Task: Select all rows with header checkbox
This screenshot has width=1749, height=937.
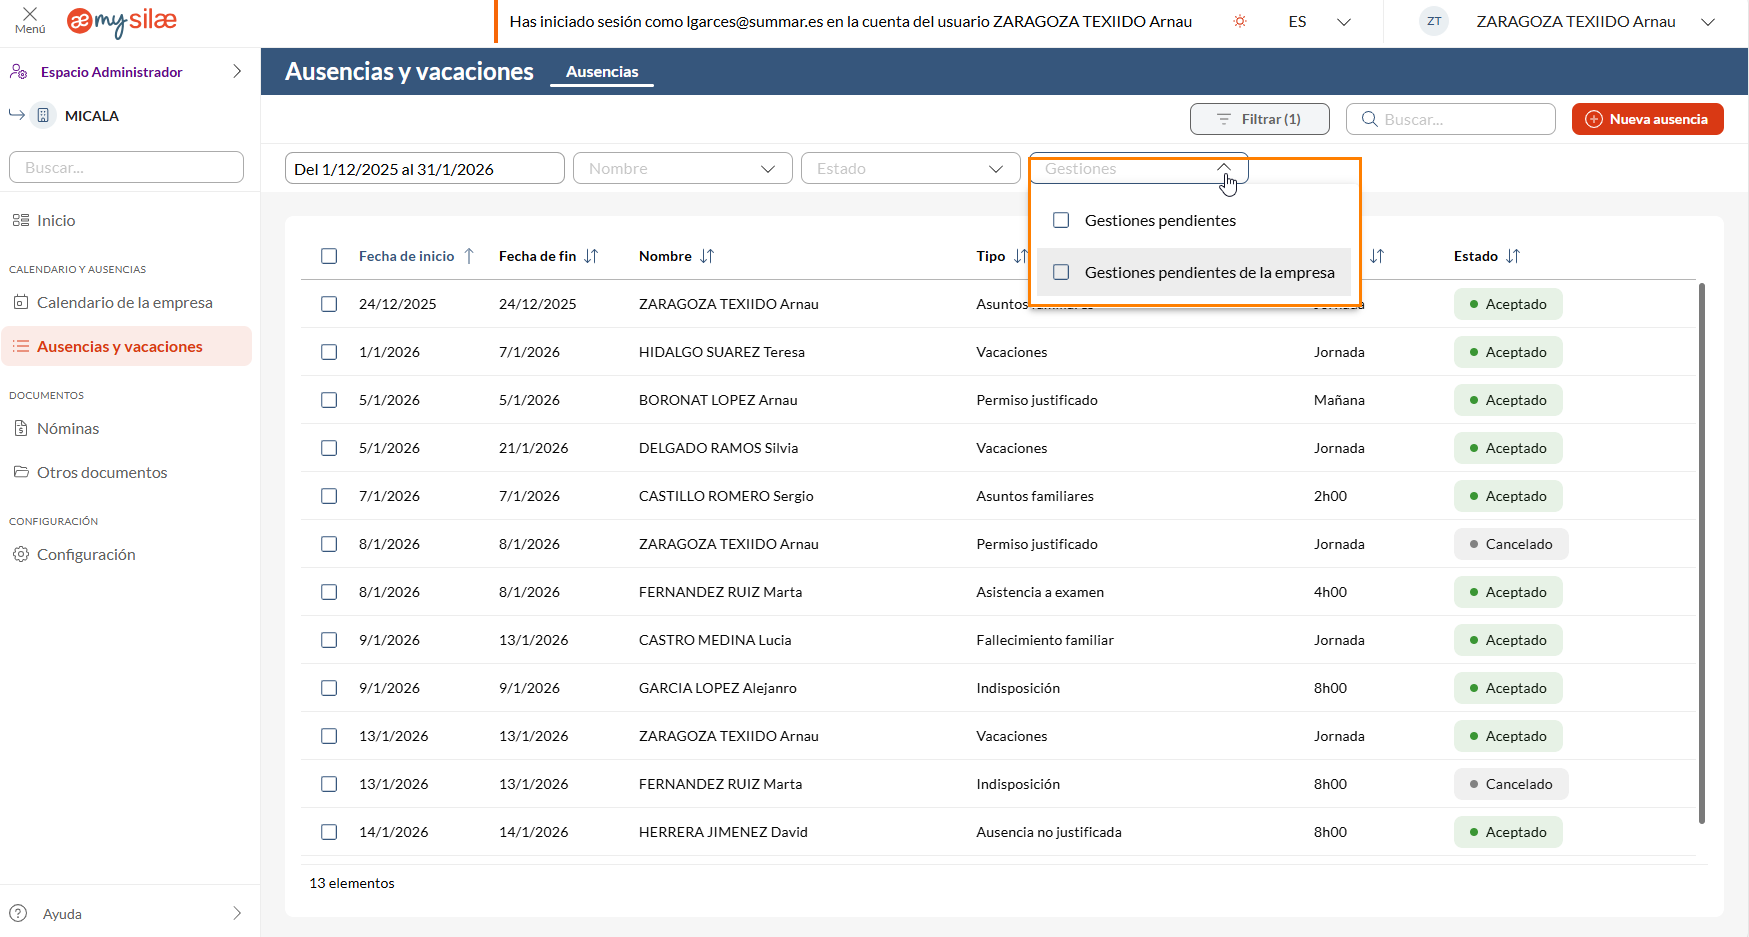Action: point(329,256)
